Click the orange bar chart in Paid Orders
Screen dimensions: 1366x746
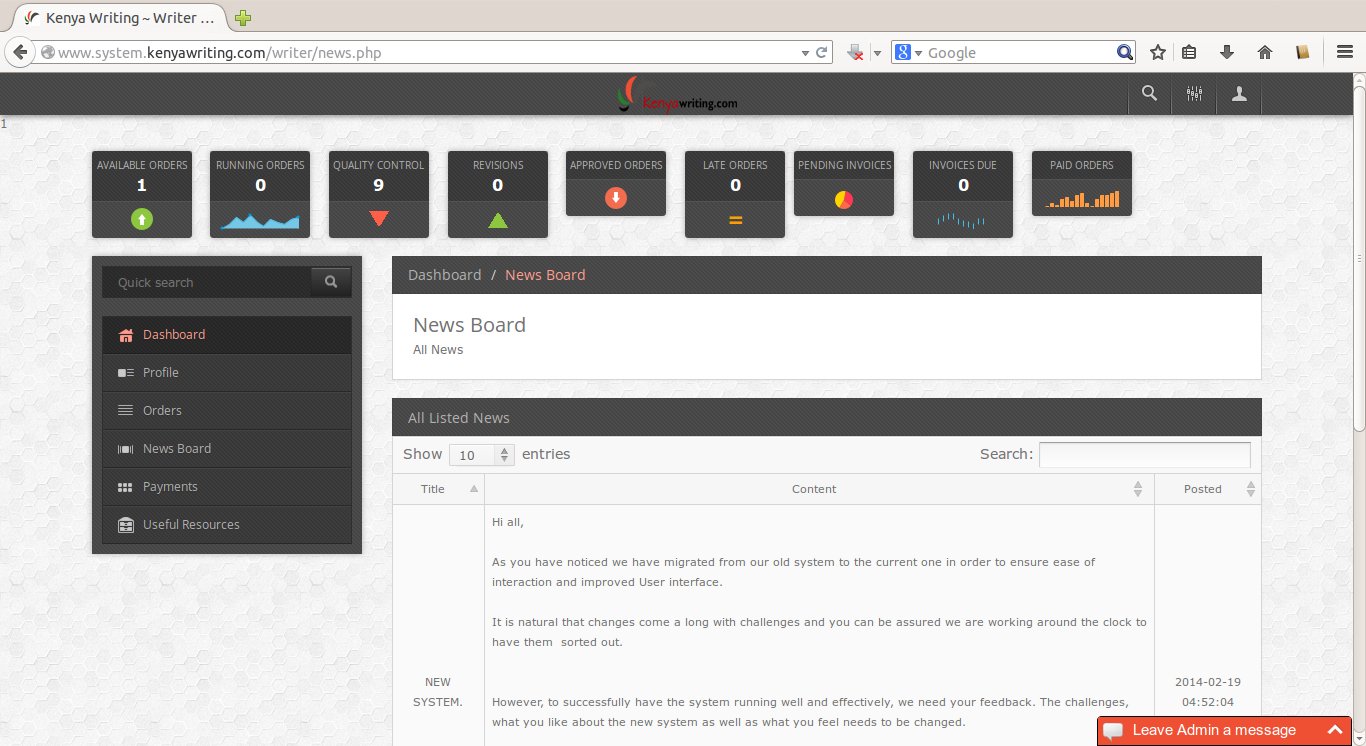click(1082, 199)
